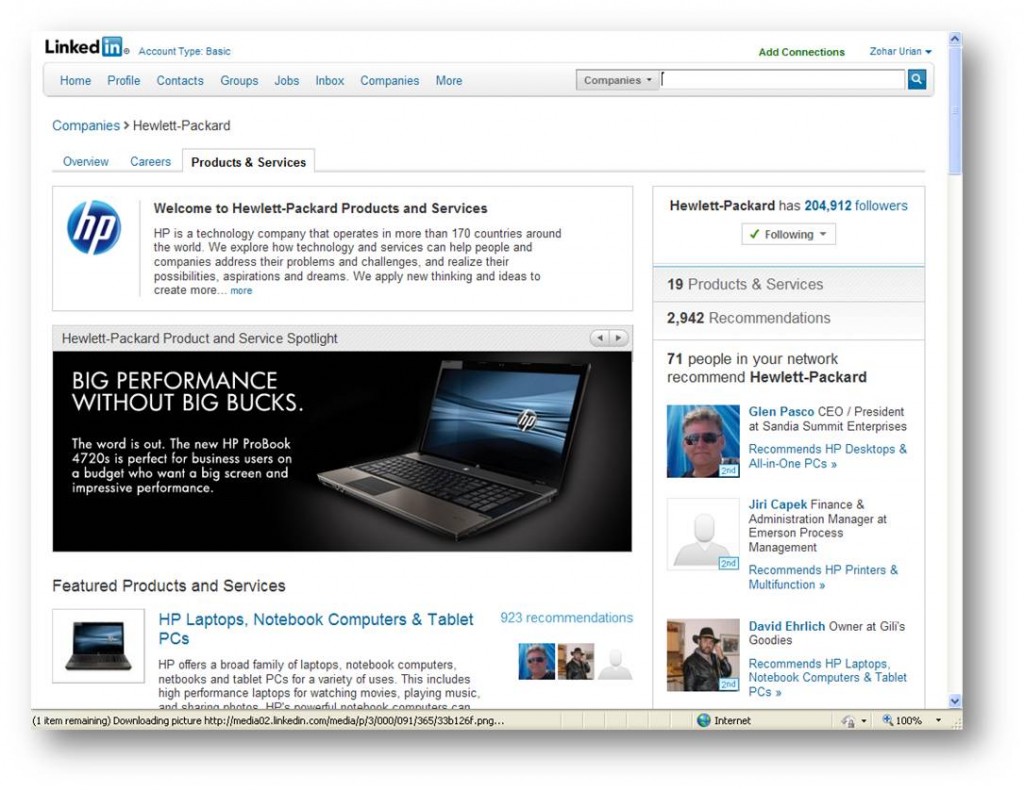
Task: Open the zoom level 100% dropdown arrow
Action: point(938,720)
